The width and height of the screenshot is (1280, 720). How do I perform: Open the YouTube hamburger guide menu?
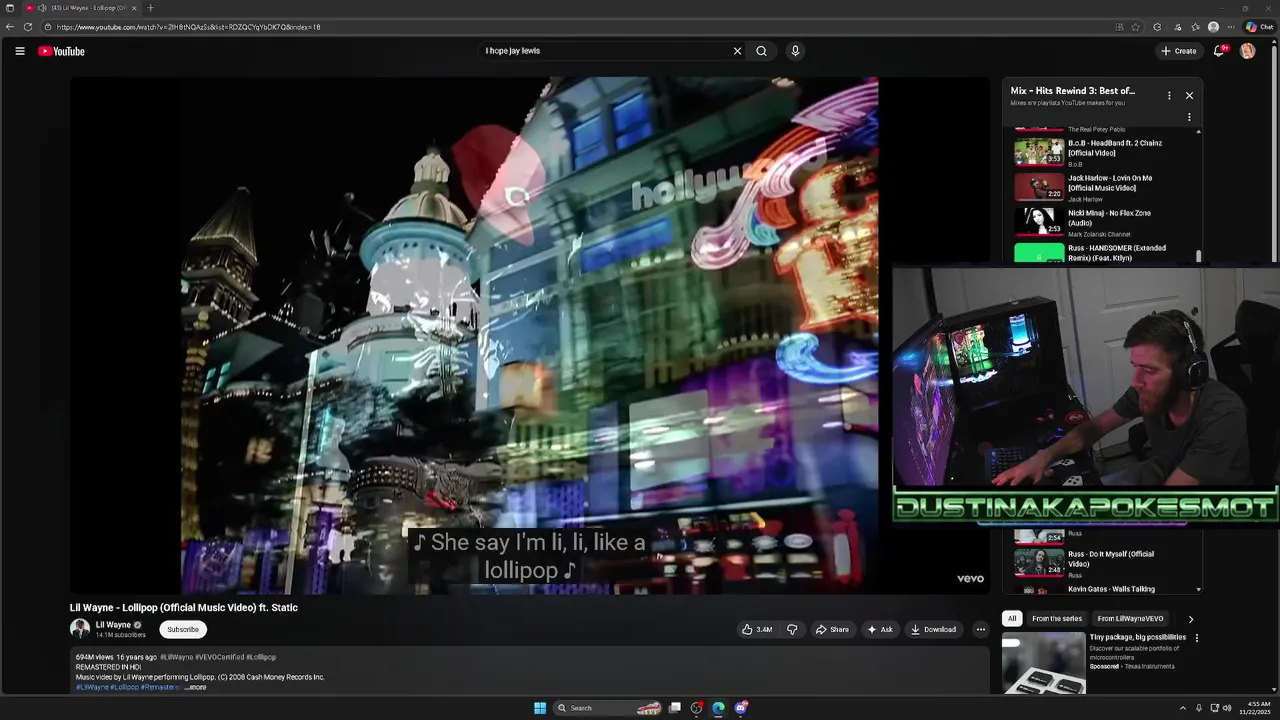tap(19, 51)
